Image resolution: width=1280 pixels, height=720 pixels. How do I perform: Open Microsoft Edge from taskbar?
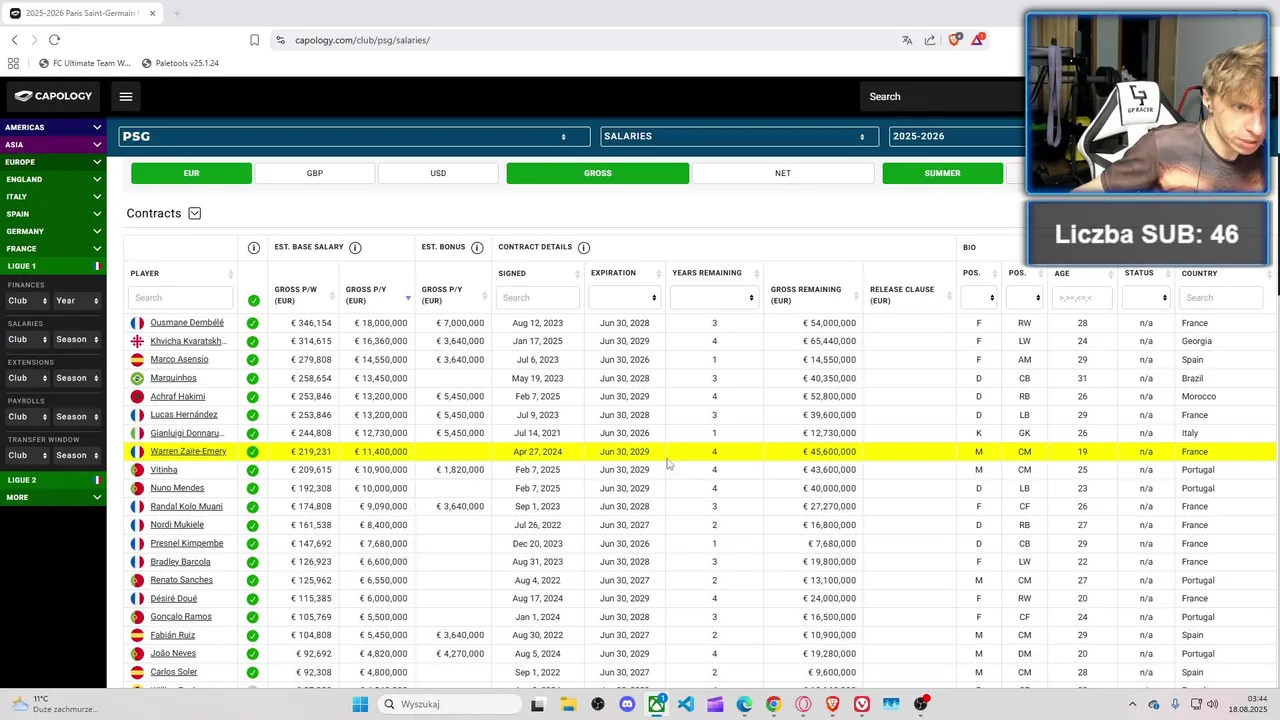(744, 704)
